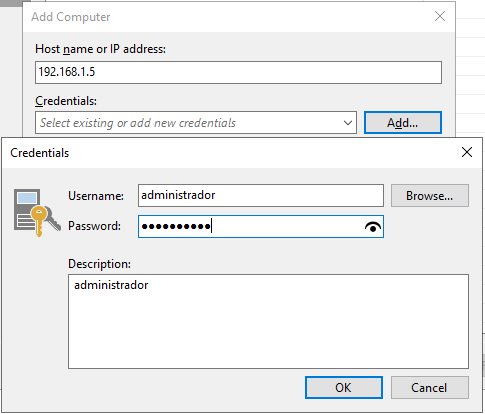
Task: Focus the host name field showing 192.168.1.5
Action: coord(238,72)
